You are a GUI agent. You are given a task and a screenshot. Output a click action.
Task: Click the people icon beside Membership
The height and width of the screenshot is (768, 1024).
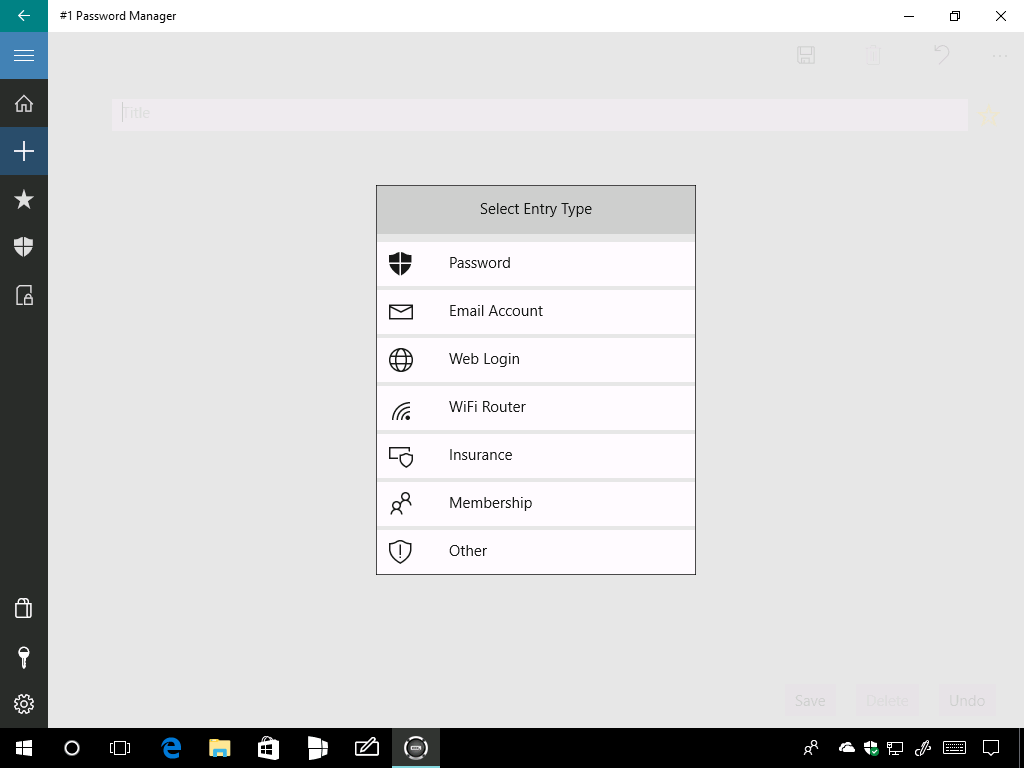click(x=400, y=504)
